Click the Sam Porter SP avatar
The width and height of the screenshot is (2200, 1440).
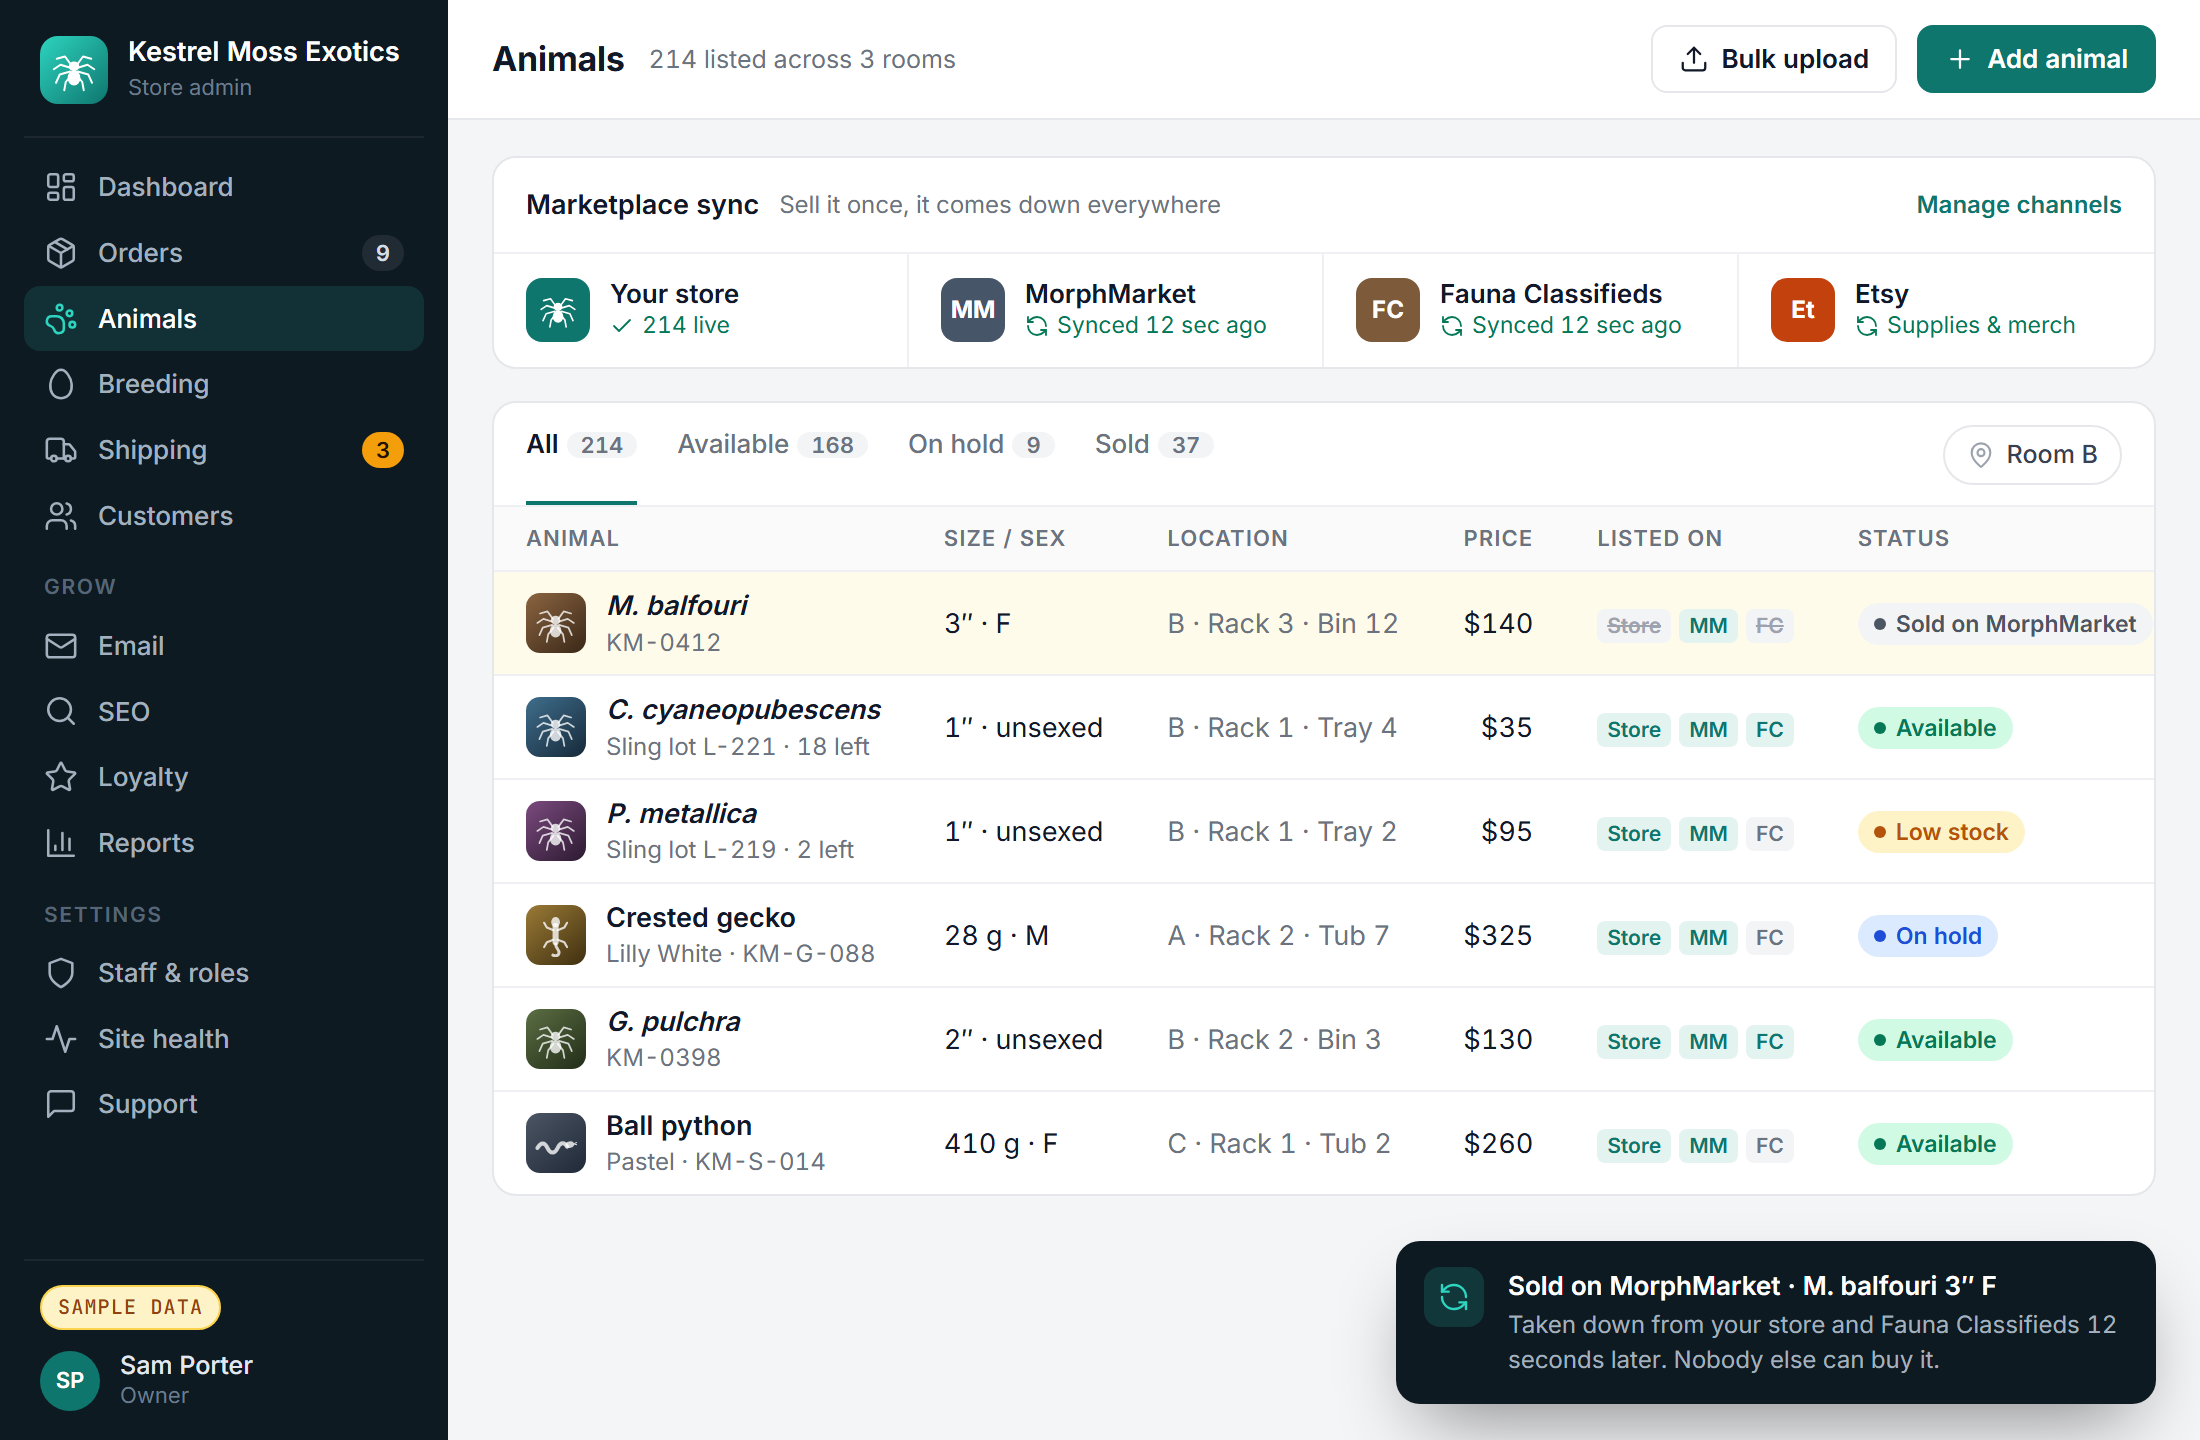70,1381
